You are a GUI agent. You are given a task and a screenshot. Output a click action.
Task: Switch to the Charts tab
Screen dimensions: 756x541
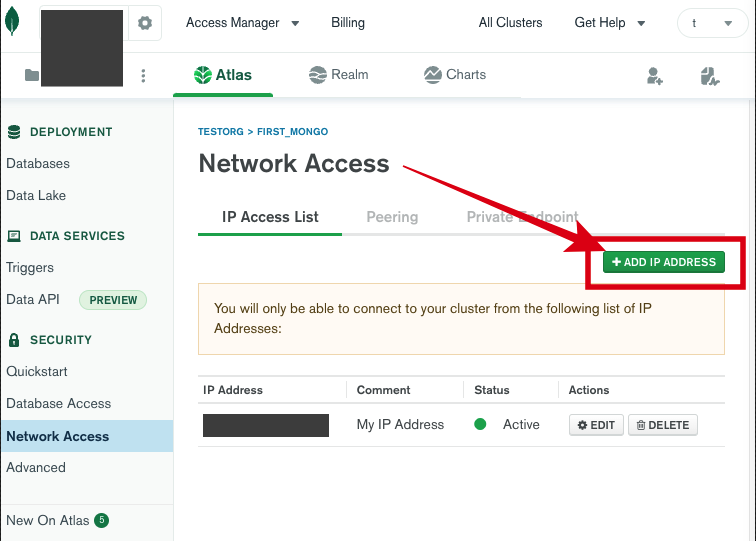pos(455,75)
